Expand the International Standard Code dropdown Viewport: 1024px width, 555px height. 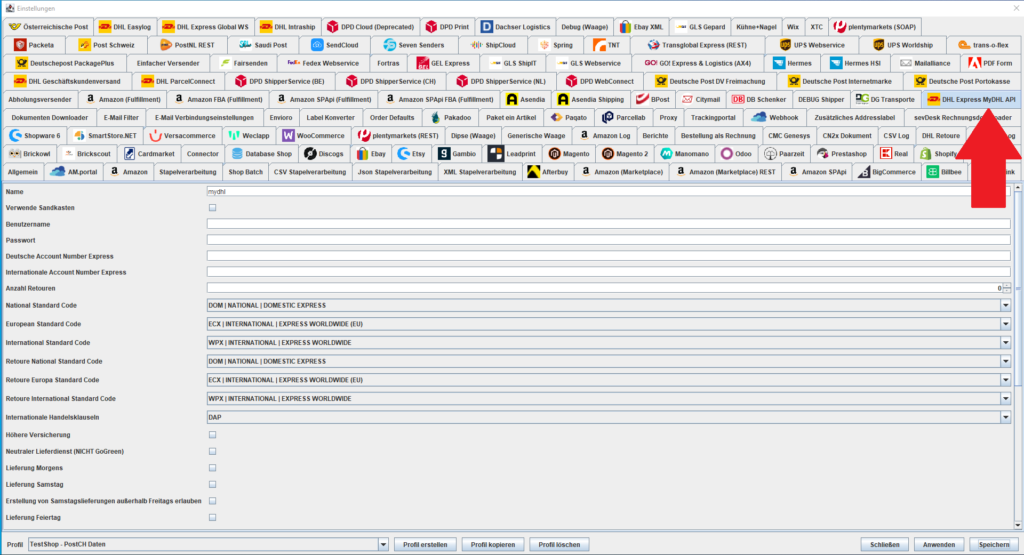(1005, 342)
